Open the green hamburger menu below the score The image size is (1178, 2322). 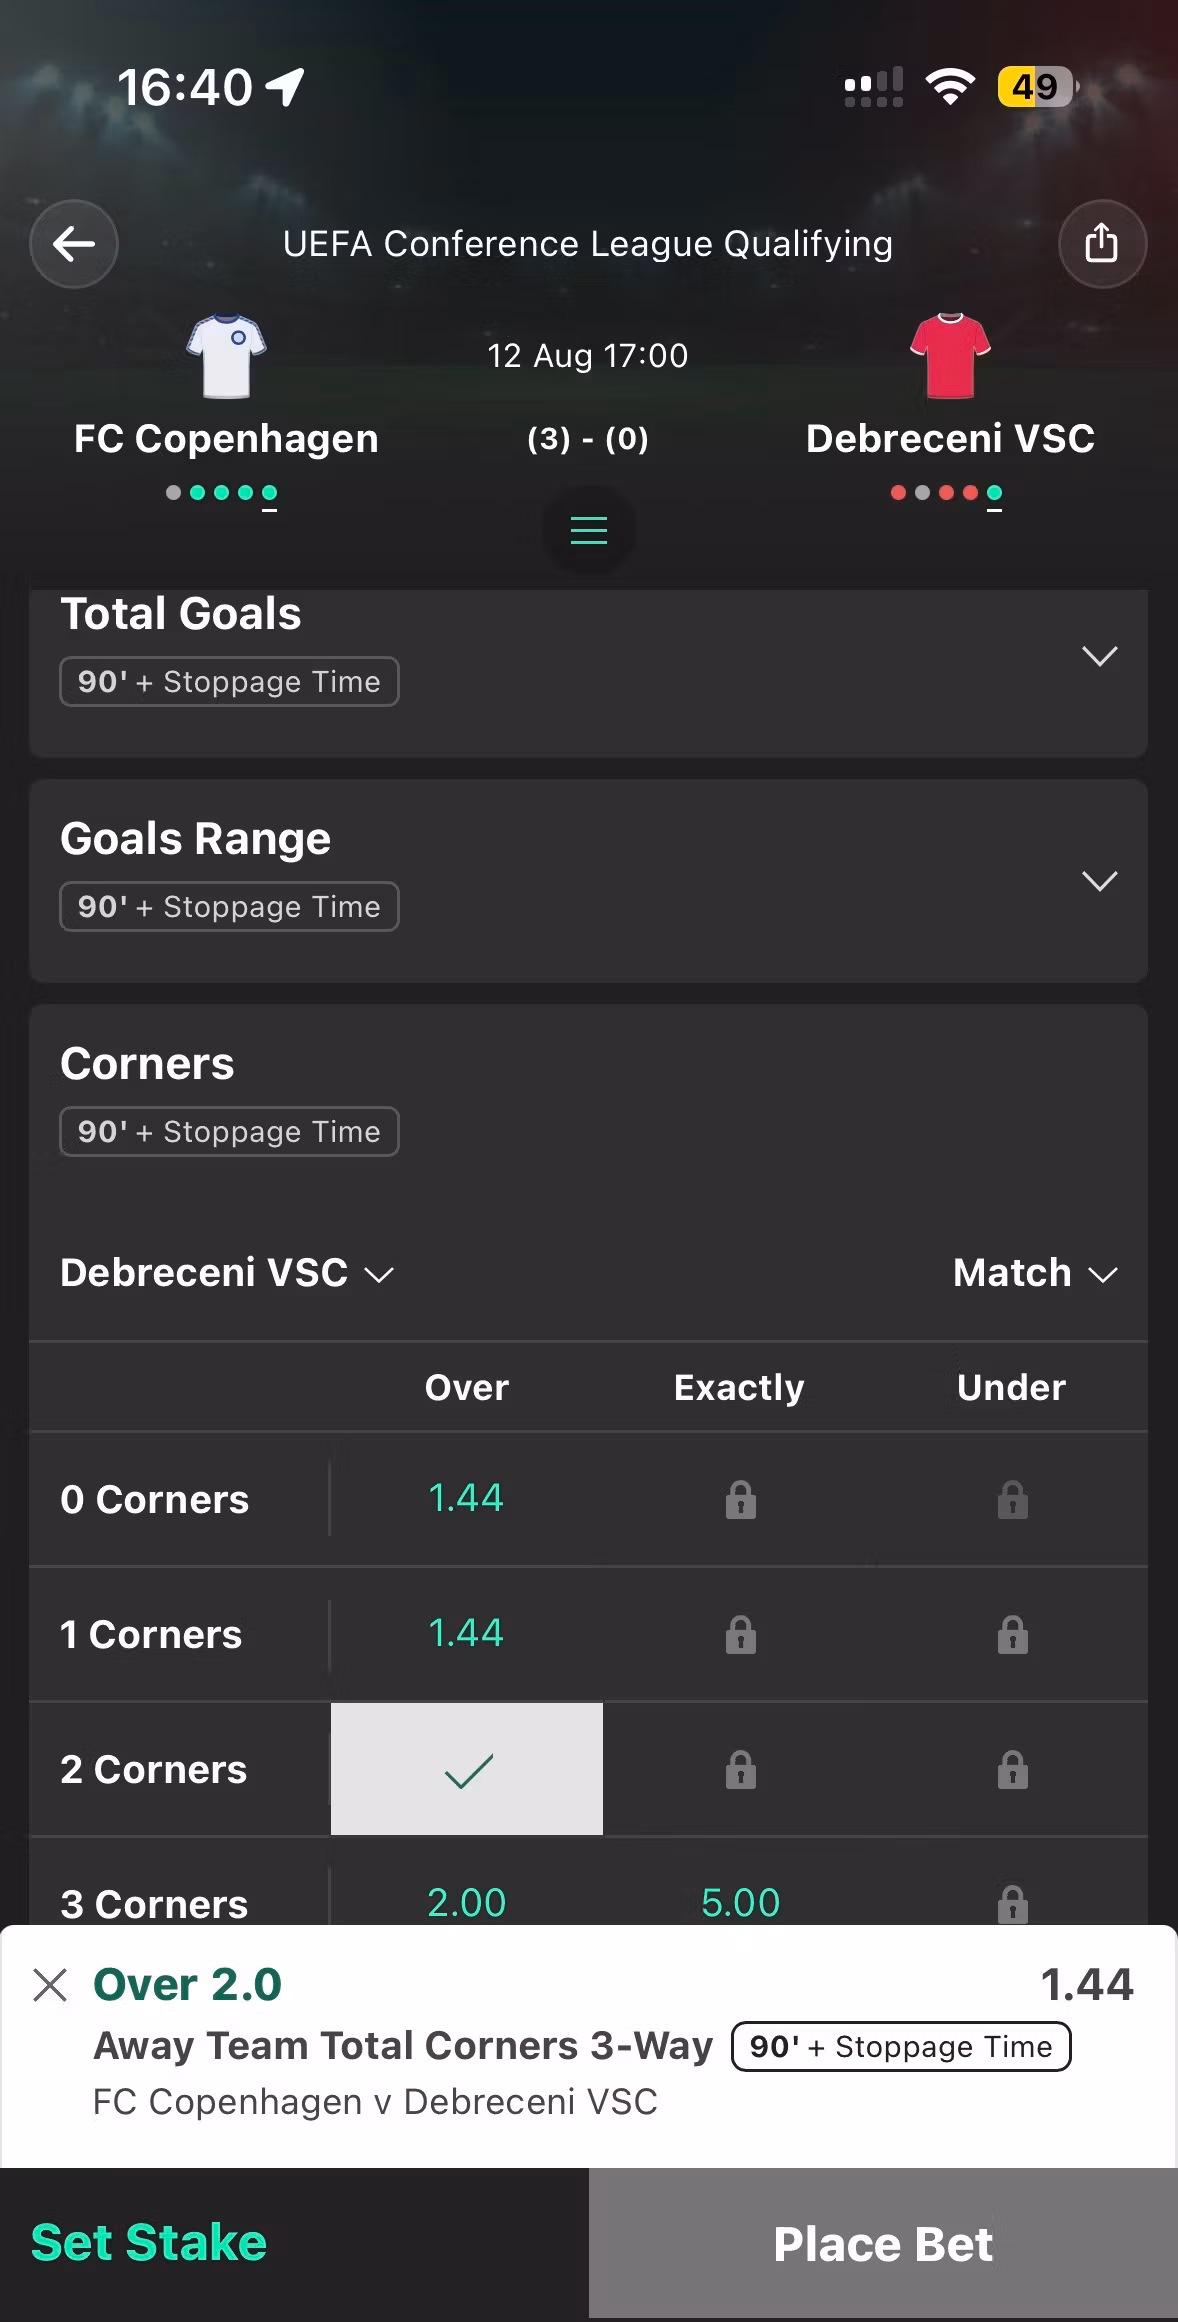589,530
